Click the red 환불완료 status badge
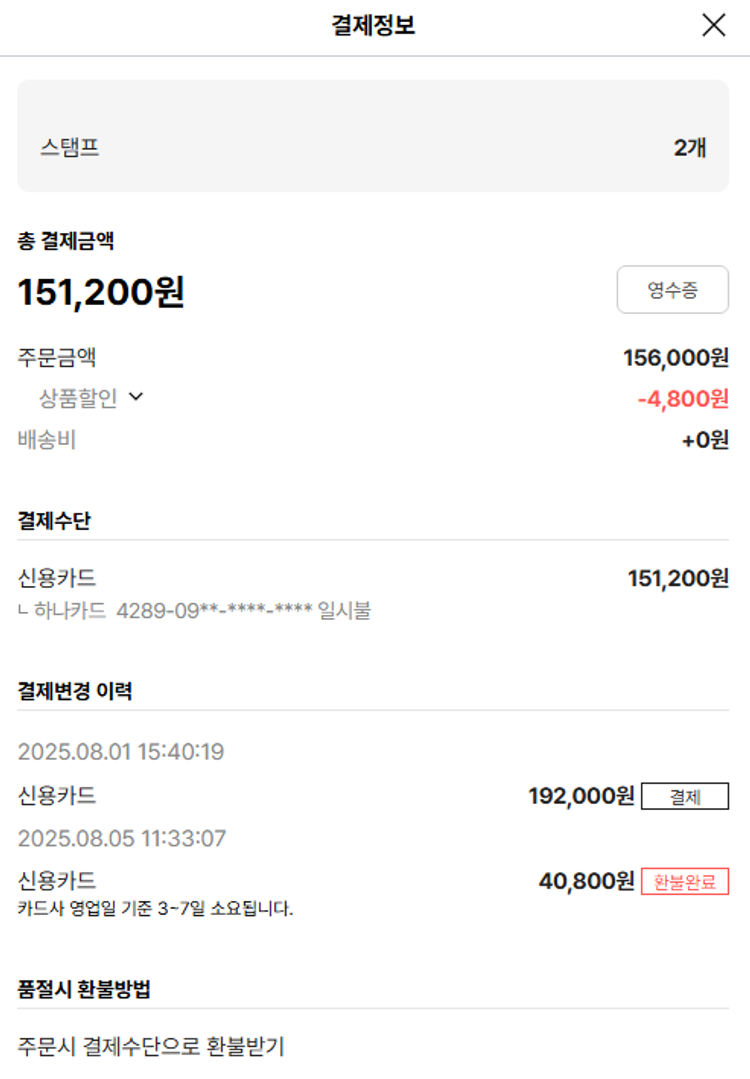This screenshot has width=750, height=1079. [x=685, y=882]
